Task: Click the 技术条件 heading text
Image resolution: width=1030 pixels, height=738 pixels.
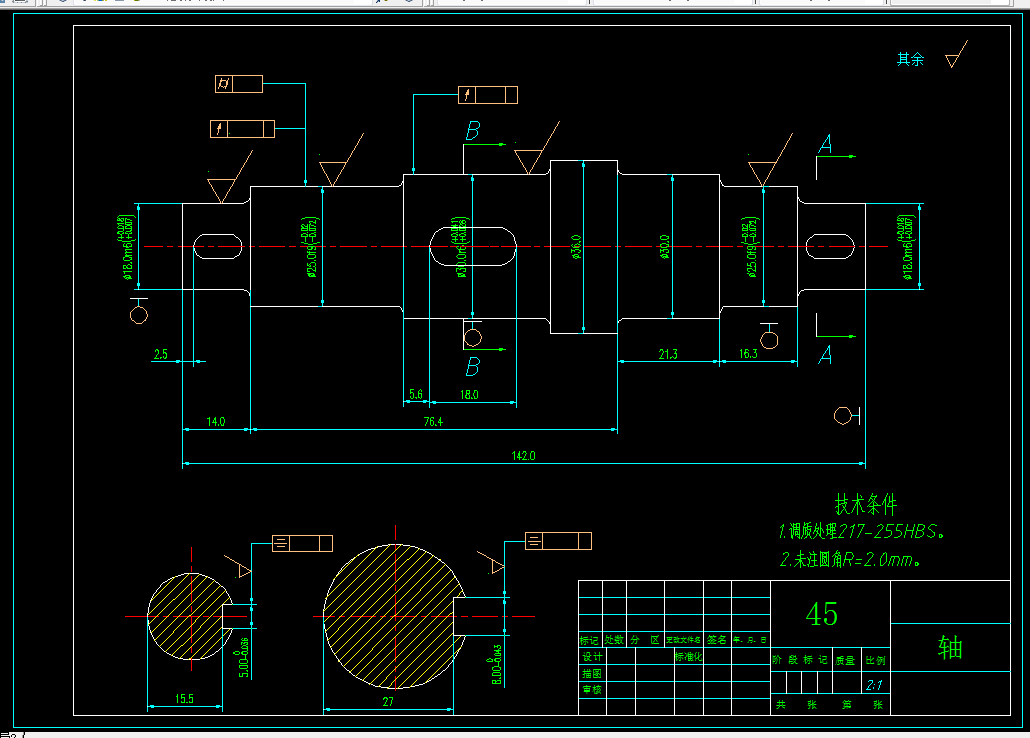Action: pos(865,505)
